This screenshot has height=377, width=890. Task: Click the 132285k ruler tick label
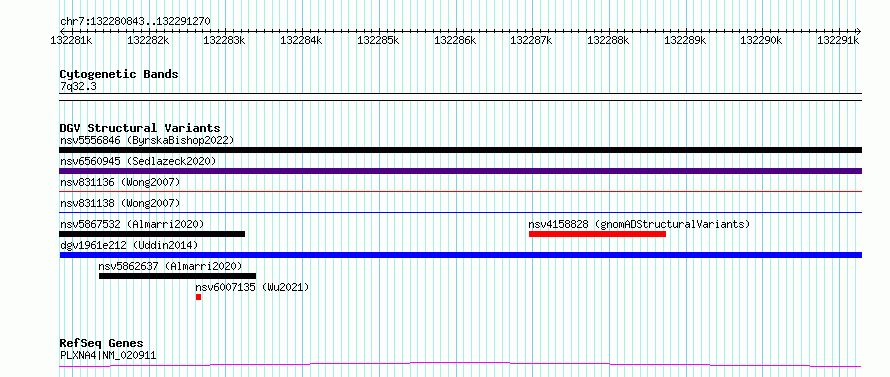coord(378,40)
